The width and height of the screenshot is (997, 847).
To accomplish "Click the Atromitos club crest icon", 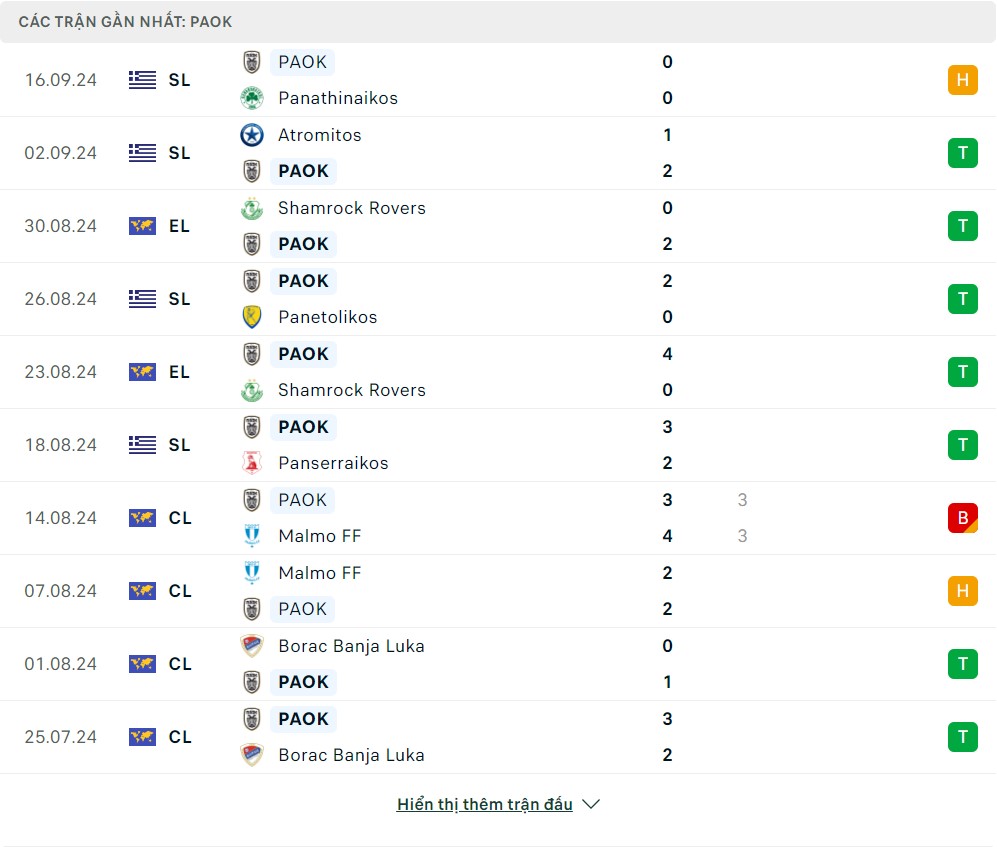I will click(x=251, y=135).
